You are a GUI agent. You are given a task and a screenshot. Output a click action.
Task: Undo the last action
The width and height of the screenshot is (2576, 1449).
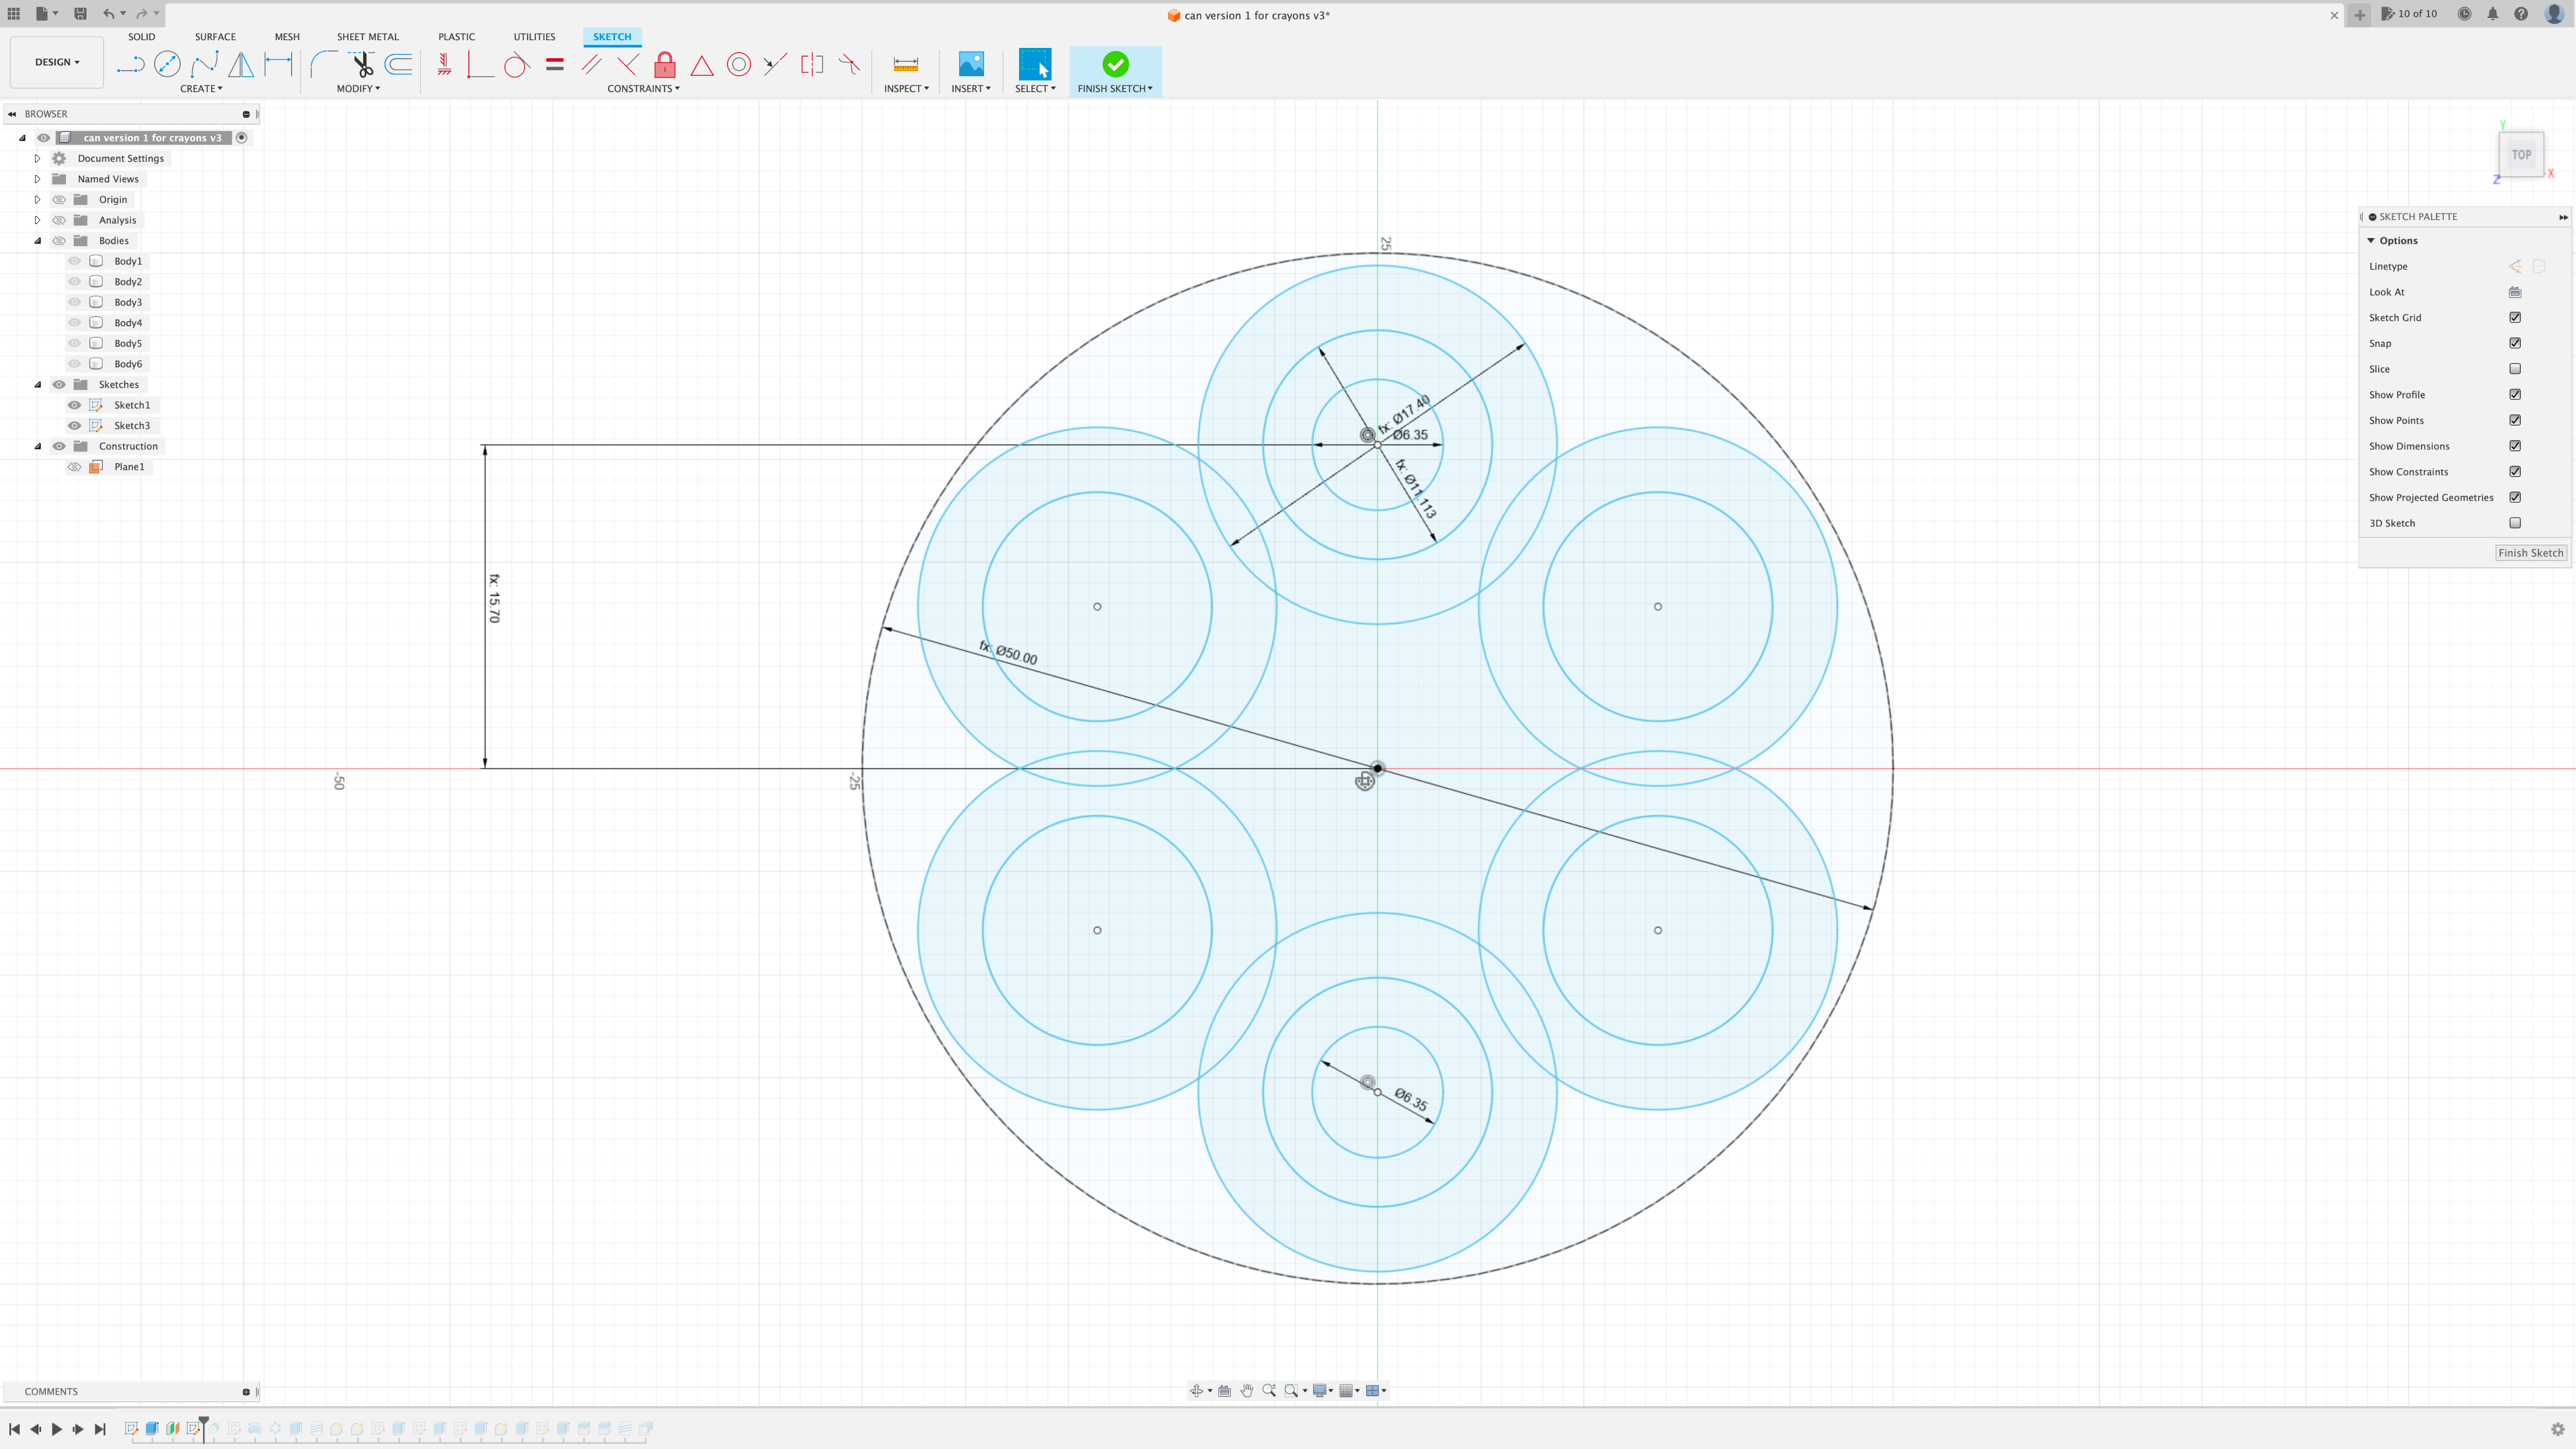(108, 14)
